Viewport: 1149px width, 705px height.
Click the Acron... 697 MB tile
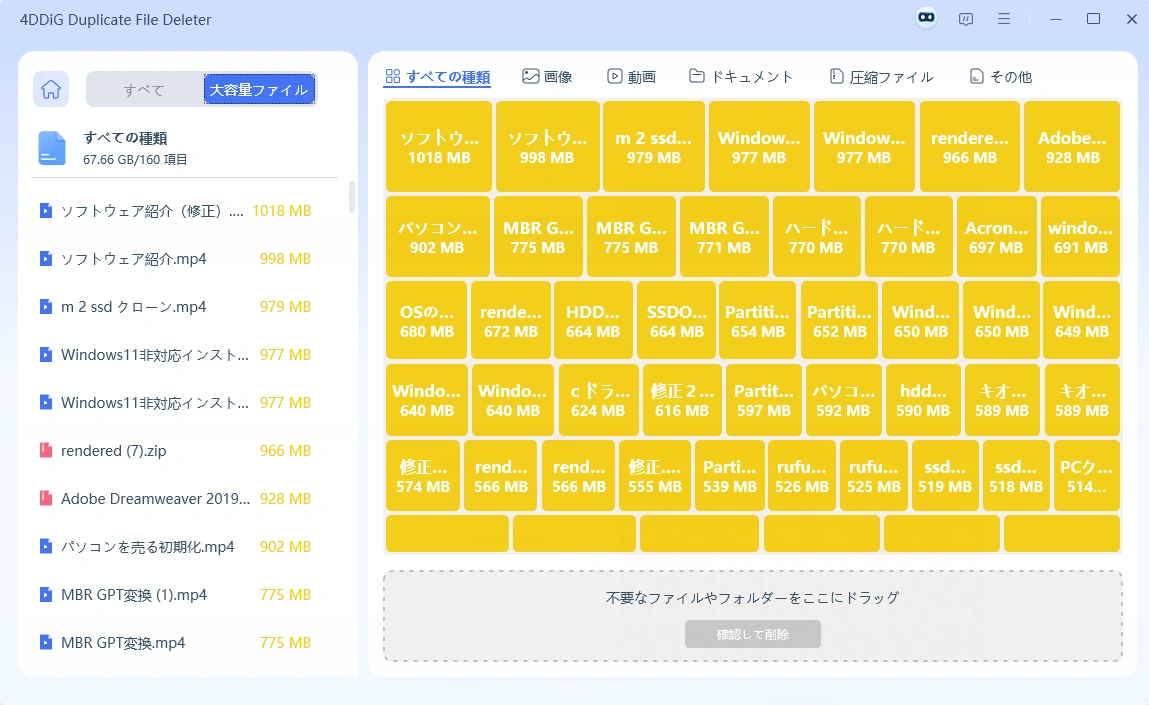[997, 237]
